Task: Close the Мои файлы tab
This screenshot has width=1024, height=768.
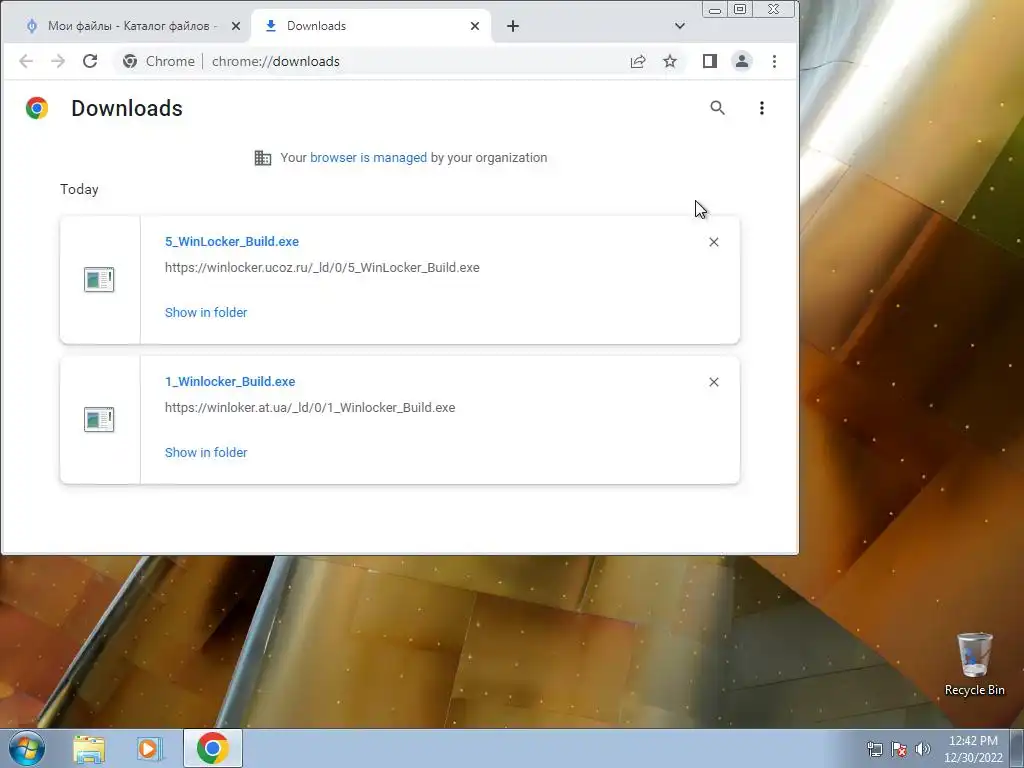Action: click(236, 26)
